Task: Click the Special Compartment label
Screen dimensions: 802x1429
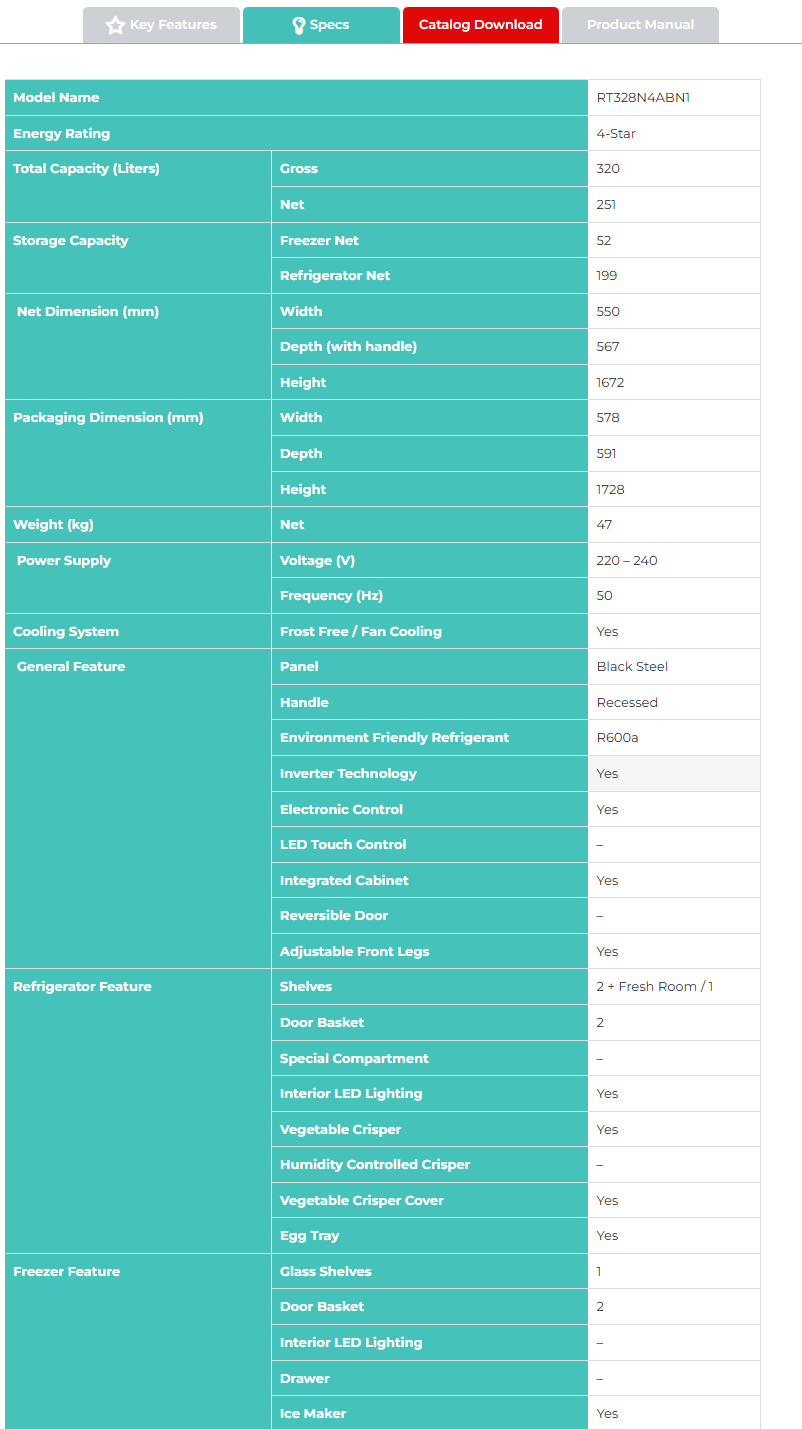Action: (354, 1059)
